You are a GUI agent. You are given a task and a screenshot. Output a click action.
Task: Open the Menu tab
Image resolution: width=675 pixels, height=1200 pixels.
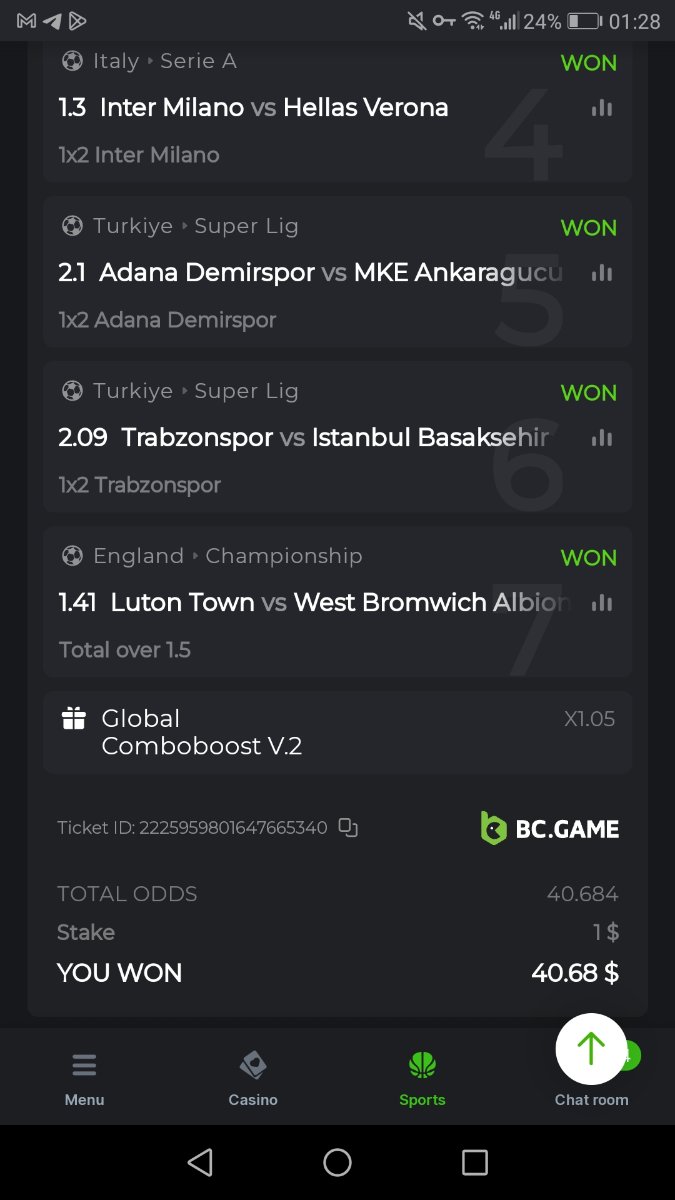(84, 1079)
